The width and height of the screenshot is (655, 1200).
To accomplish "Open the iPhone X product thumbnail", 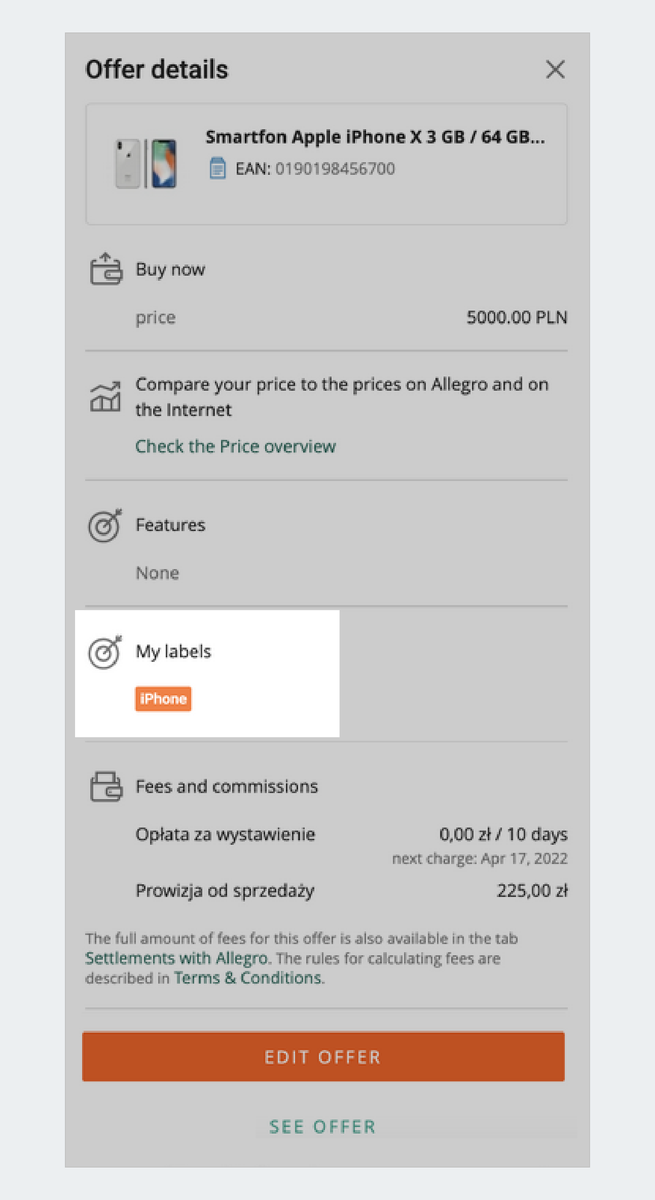I will pyautogui.click(x=145, y=164).
